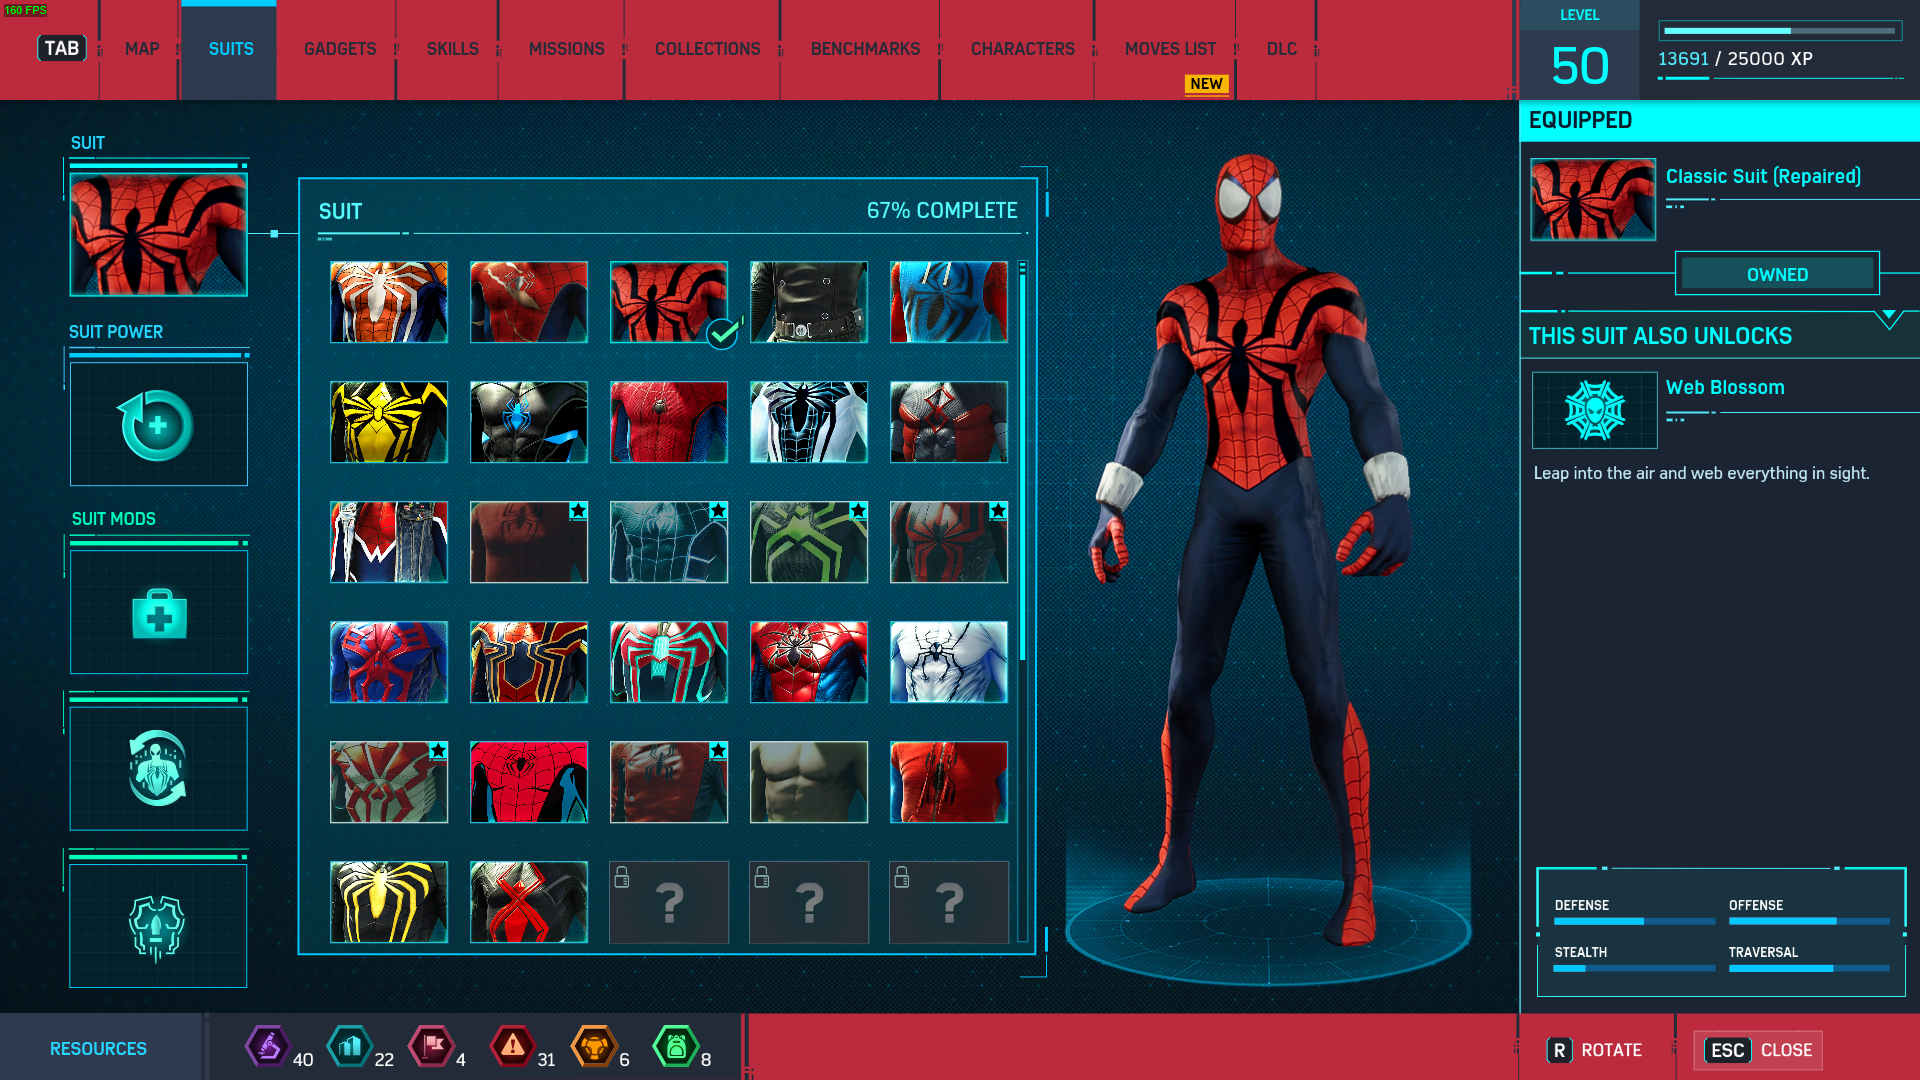Select the shirtless undies suit thumbnail
This screenshot has height=1080, width=1920.
pos(809,782)
